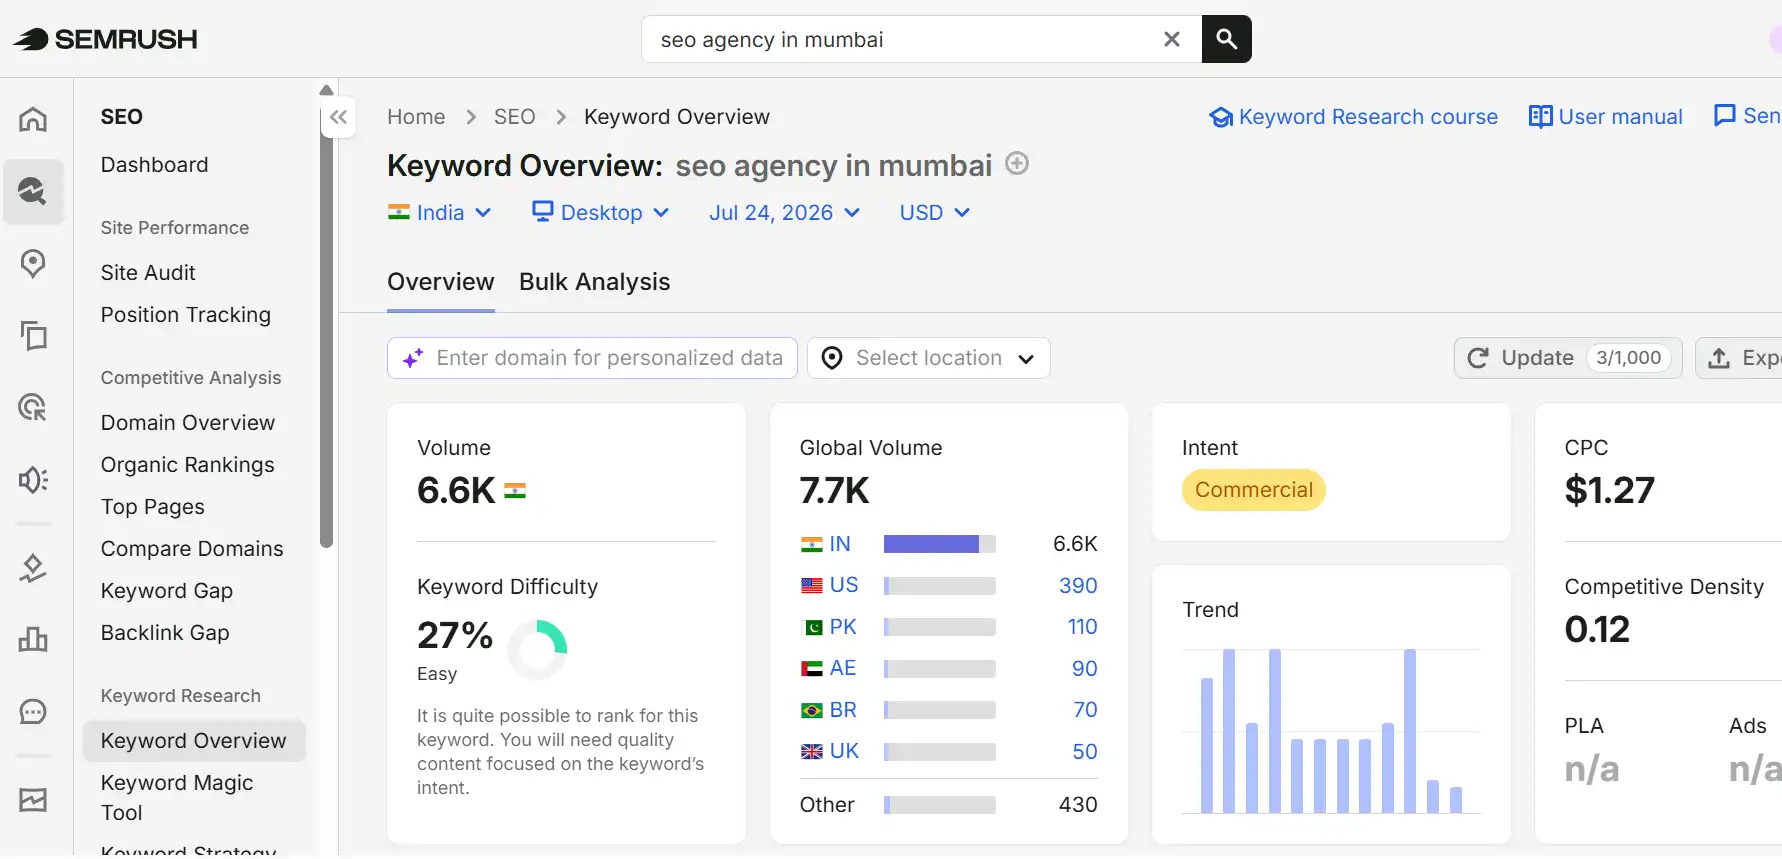Clear the search box with X icon
Viewport: 1782px width, 859px height.
[x=1172, y=39]
